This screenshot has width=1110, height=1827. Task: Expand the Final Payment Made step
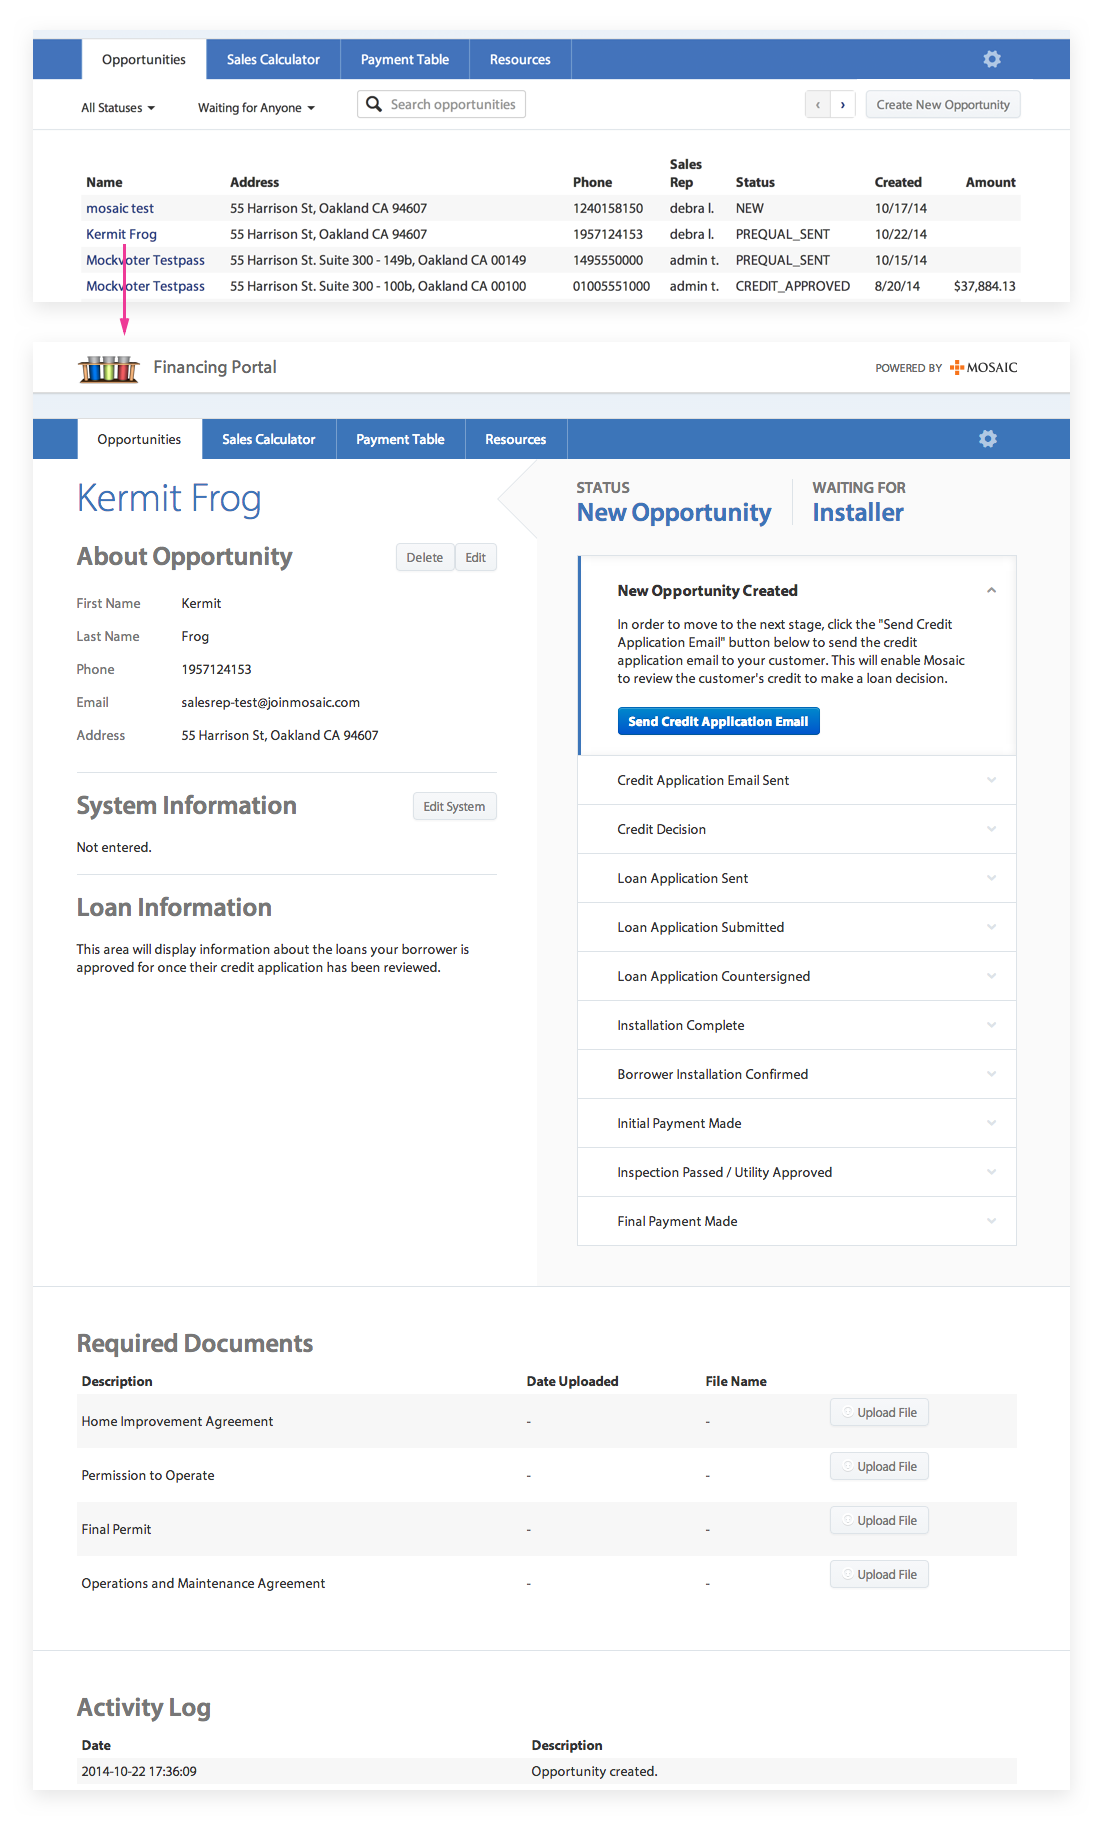click(x=991, y=1221)
